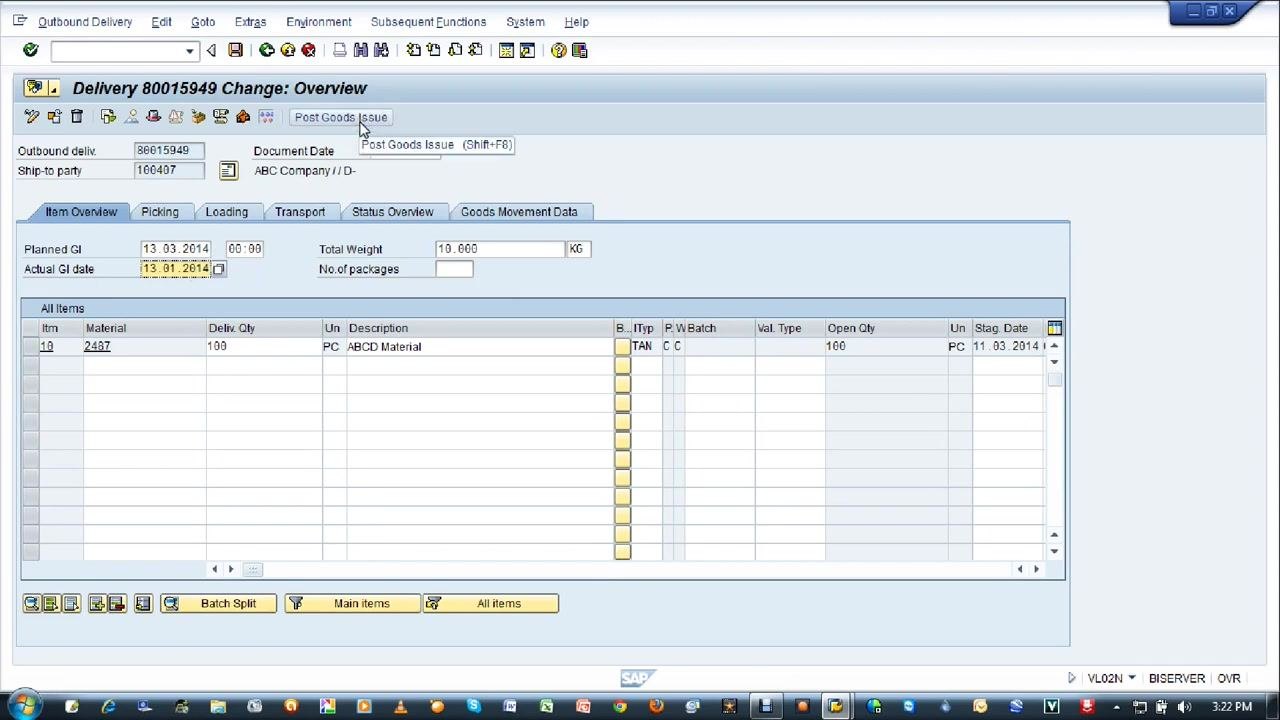
Task: Open the Extras menu
Action: [250, 22]
